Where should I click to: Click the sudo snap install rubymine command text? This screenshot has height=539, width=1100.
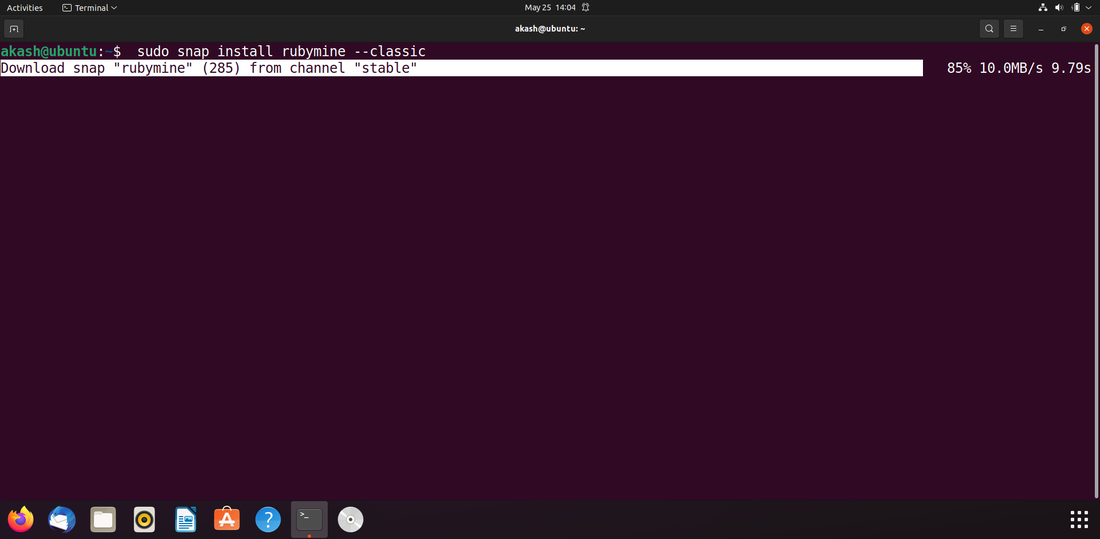pyautogui.click(x=281, y=51)
